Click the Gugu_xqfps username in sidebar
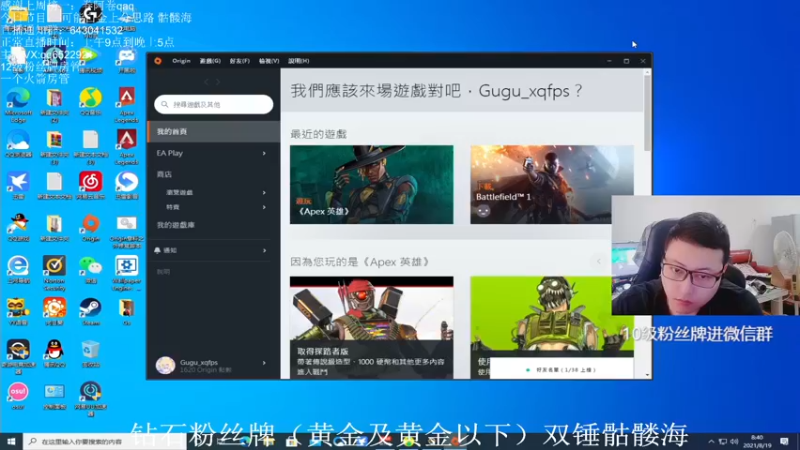 tap(198, 362)
